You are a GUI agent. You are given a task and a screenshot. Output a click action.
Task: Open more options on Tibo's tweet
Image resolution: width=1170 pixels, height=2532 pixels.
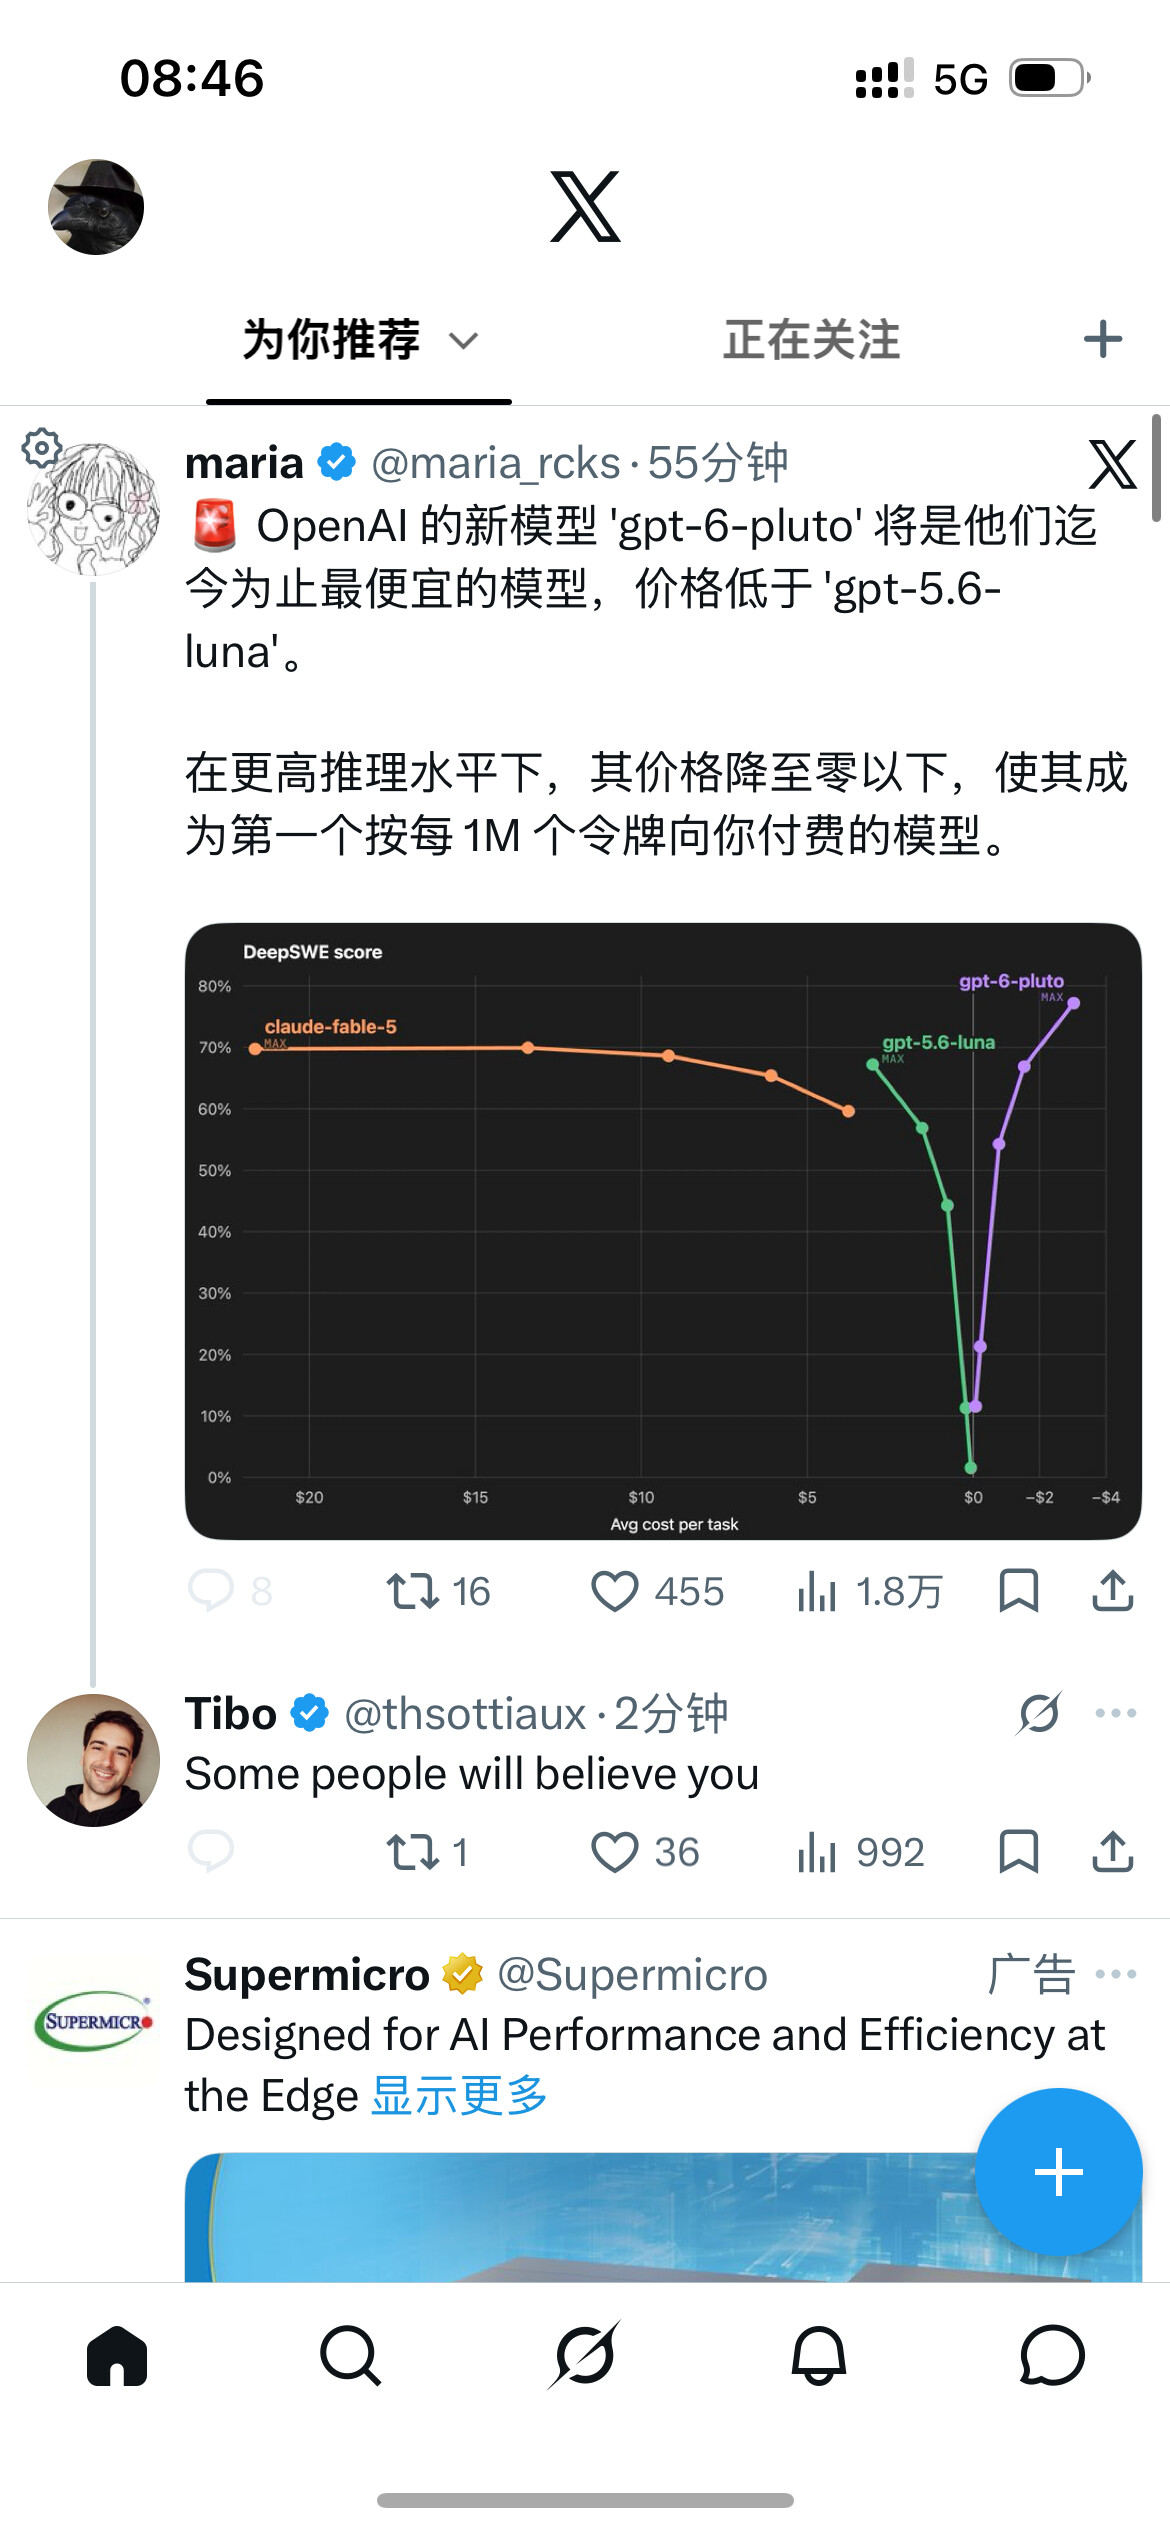(x=1116, y=1713)
